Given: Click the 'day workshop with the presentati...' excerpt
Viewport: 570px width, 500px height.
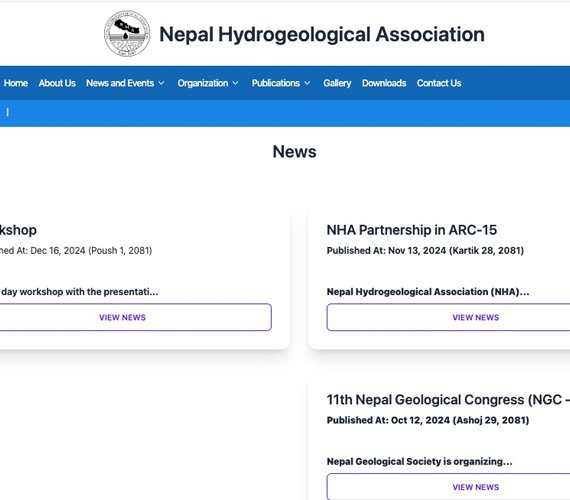Looking at the screenshot, I should click(79, 292).
